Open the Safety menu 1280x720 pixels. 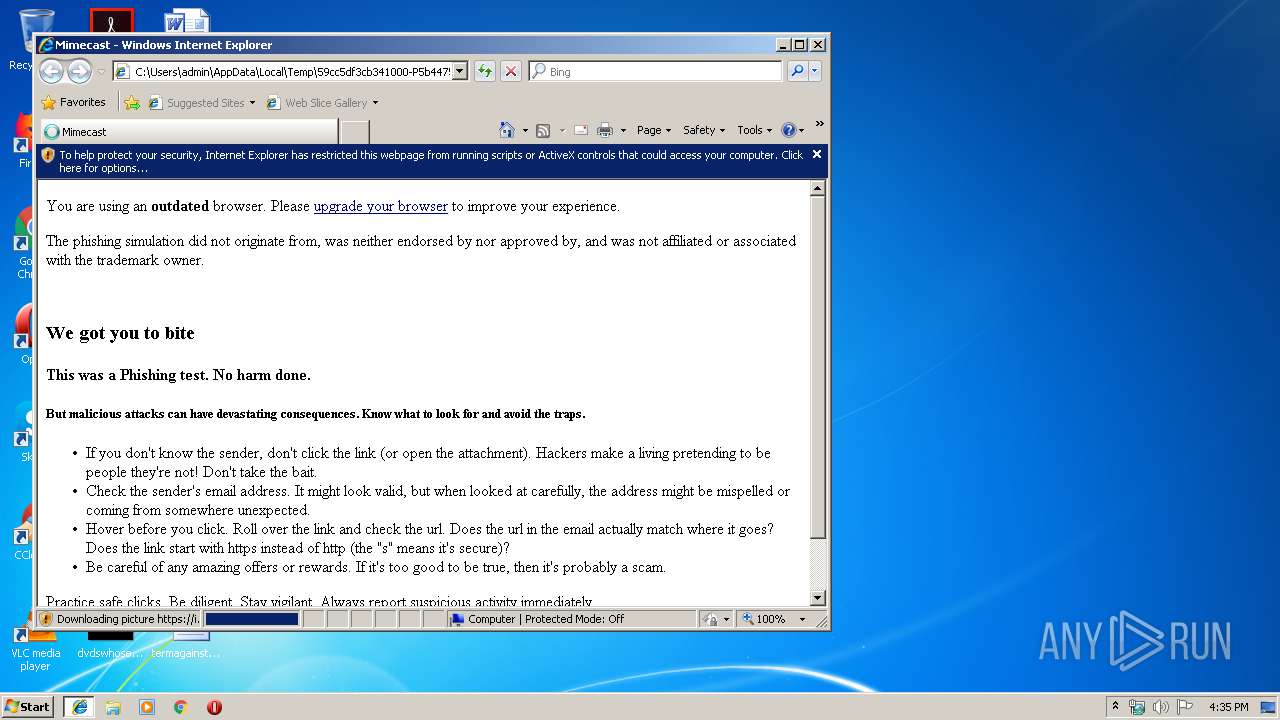(704, 130)
